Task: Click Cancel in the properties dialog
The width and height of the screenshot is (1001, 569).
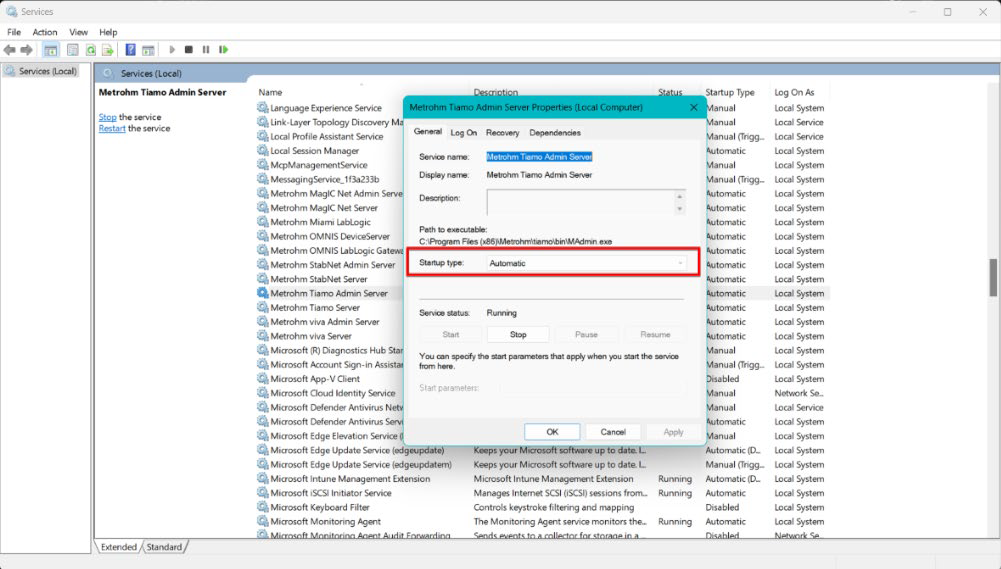Action: pyautogui.click(x=613, y=432)
